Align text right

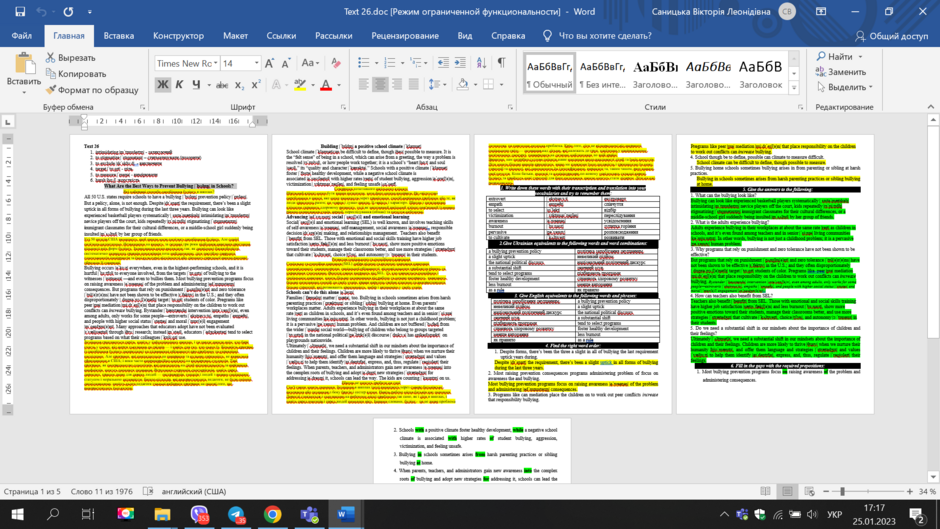[x=397, y=85]
